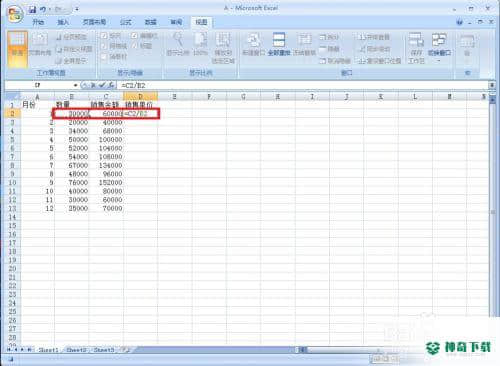Click Arrange All windows icon
500x366 pixels.
click(279, 44)
